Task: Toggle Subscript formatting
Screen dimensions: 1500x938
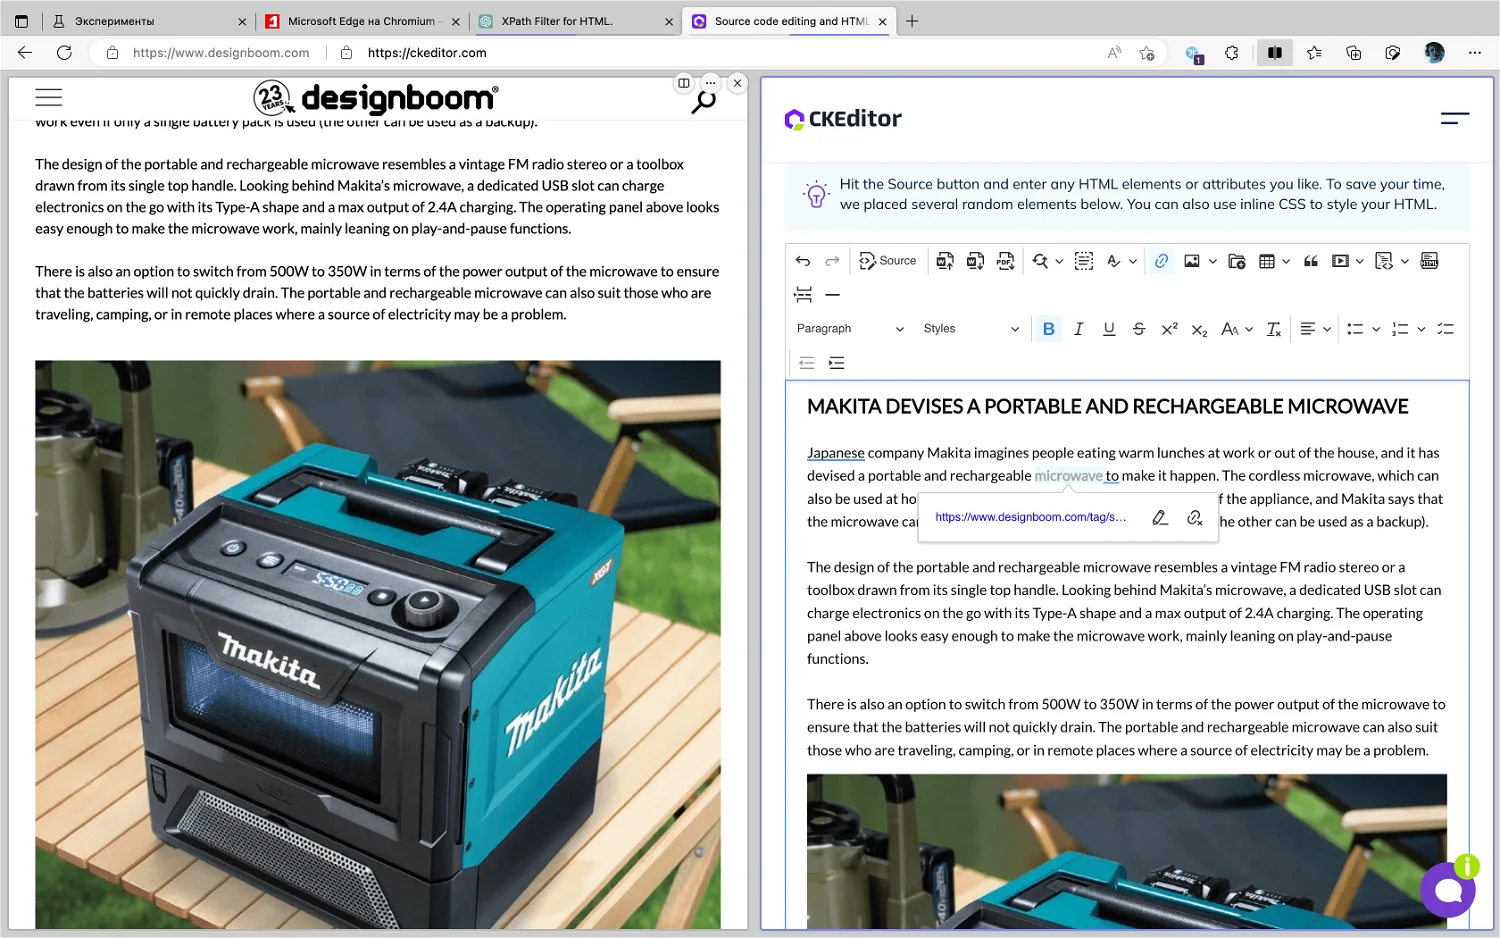Action: pyautogui.click(x=1200, y=329)
